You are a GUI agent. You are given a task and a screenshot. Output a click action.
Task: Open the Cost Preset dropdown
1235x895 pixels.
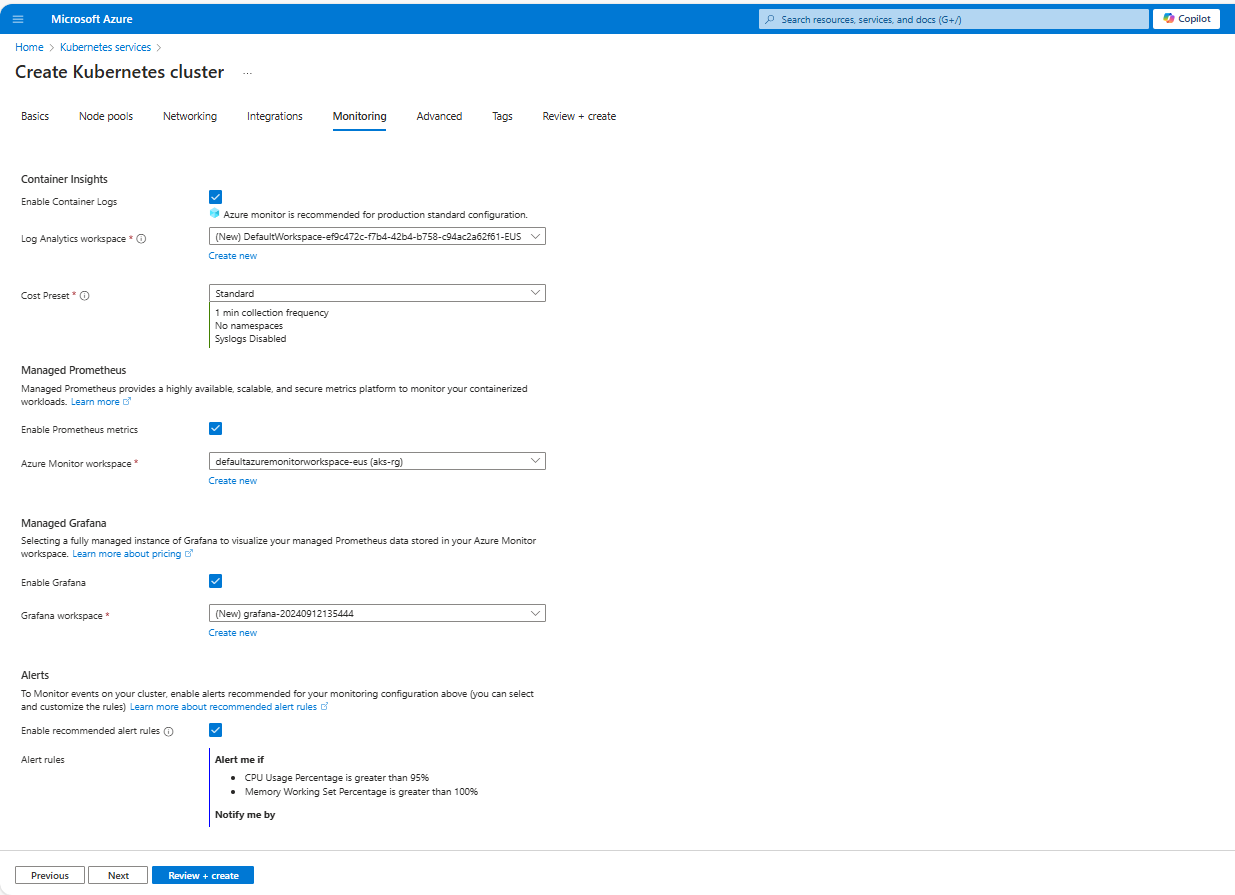coord(377,293)
